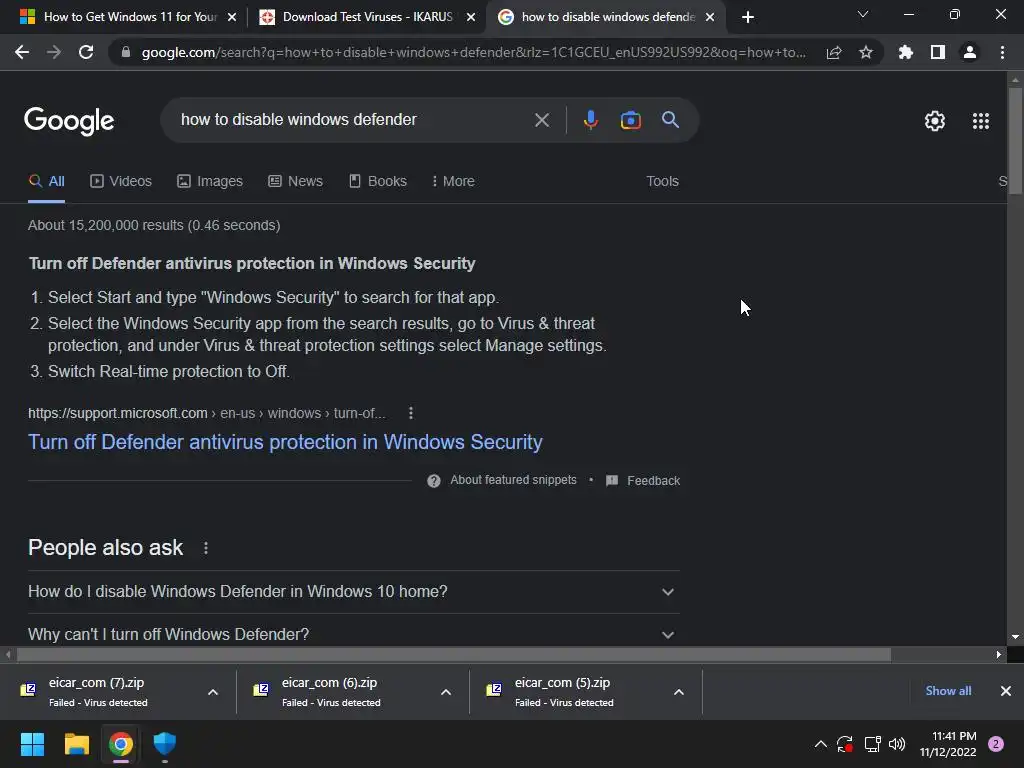Switch to the Books results tab
This screenshot has width=1024, height=768.
pyautogui.click(x=377, y=181)
